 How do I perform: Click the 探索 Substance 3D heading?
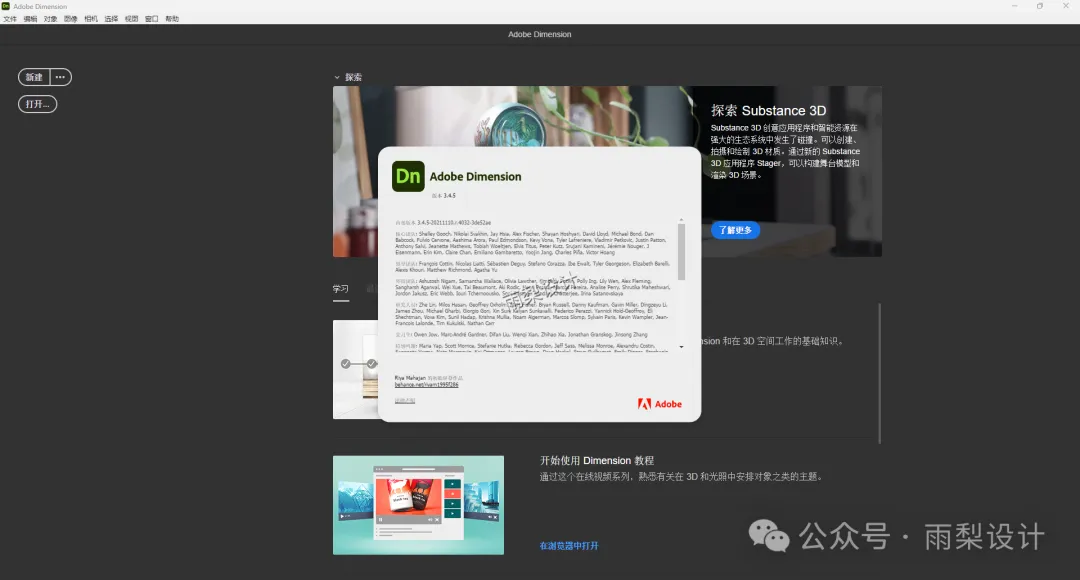tap(768, 110)
